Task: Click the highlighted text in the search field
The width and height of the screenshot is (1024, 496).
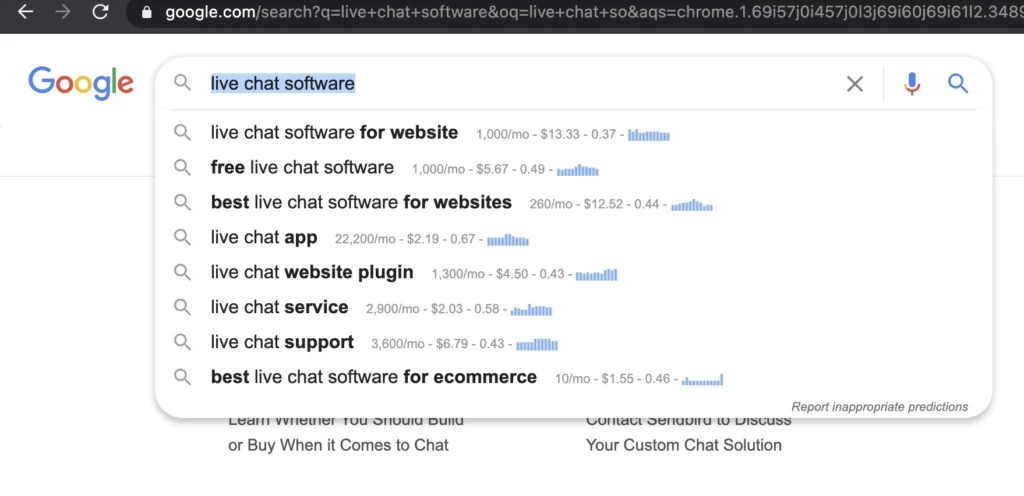Action: coord(282,84)
